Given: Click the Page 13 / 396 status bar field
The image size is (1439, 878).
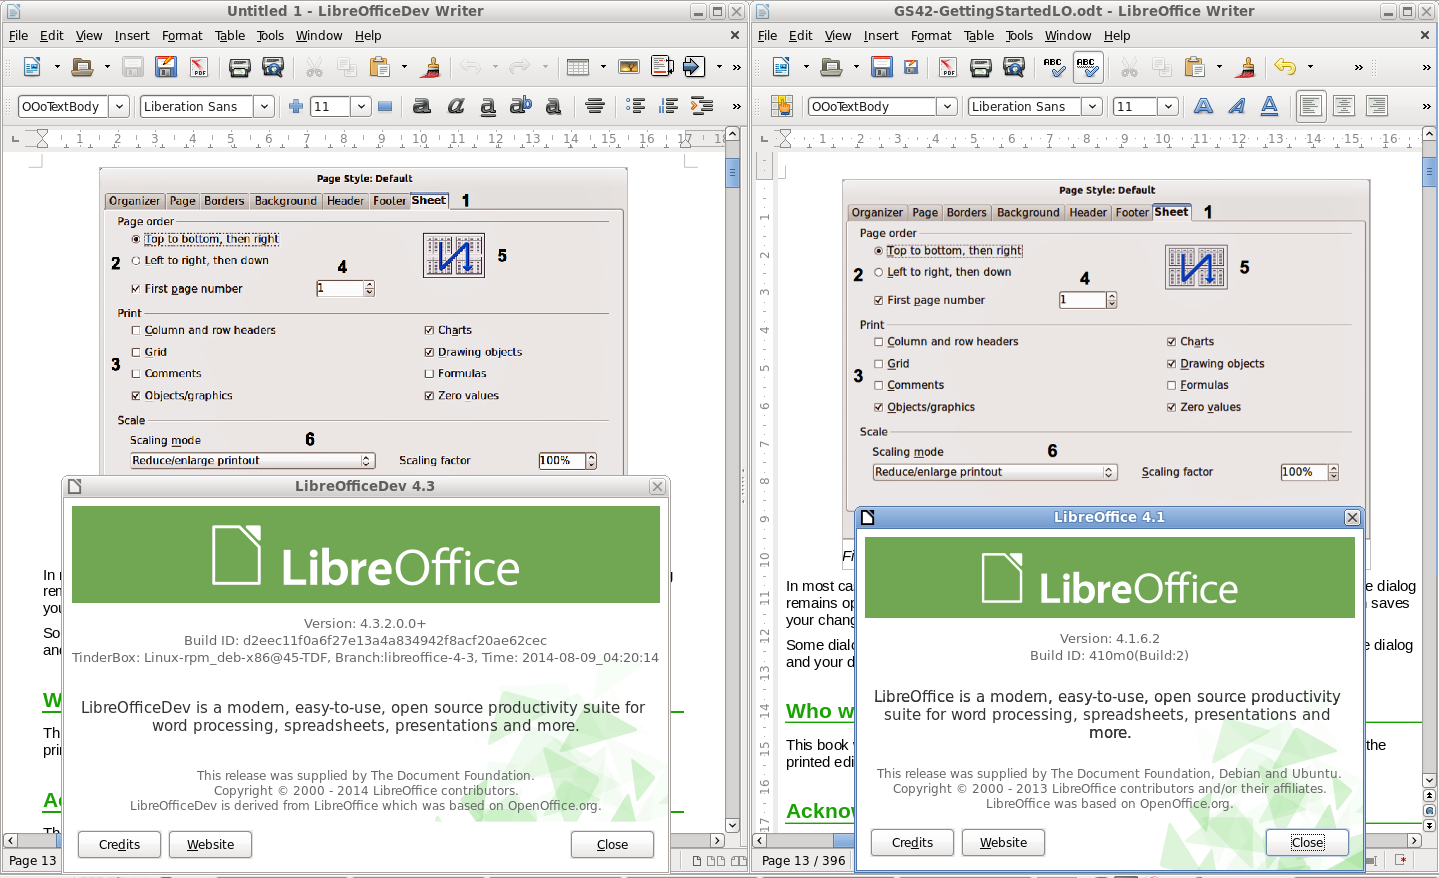Looking at the screenshot, I should [803, 860].
